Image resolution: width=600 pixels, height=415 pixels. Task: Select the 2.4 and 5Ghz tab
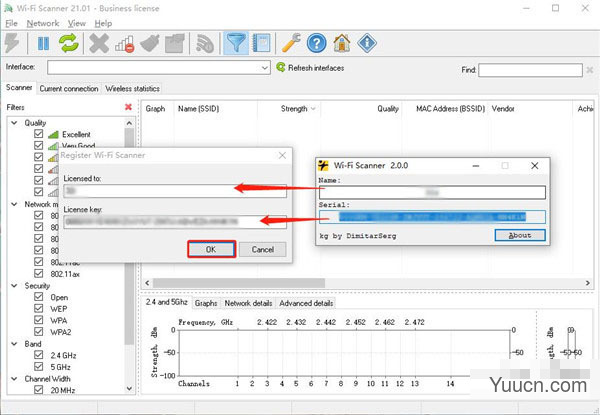pos(166,302)
